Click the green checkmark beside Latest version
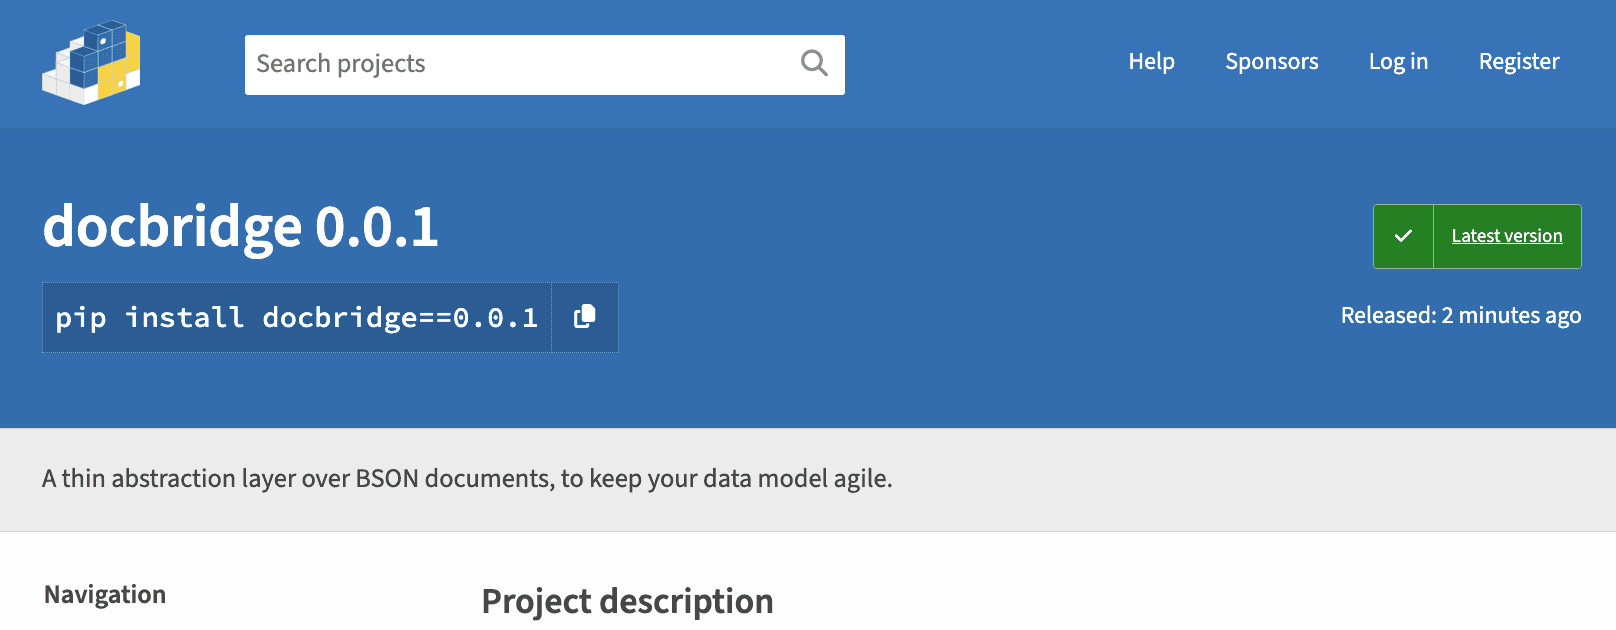 pyautogui.click(x=1403, y=236)
